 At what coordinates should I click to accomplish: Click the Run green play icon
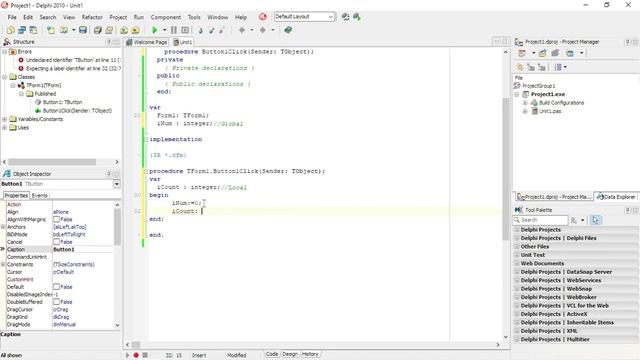155,30
